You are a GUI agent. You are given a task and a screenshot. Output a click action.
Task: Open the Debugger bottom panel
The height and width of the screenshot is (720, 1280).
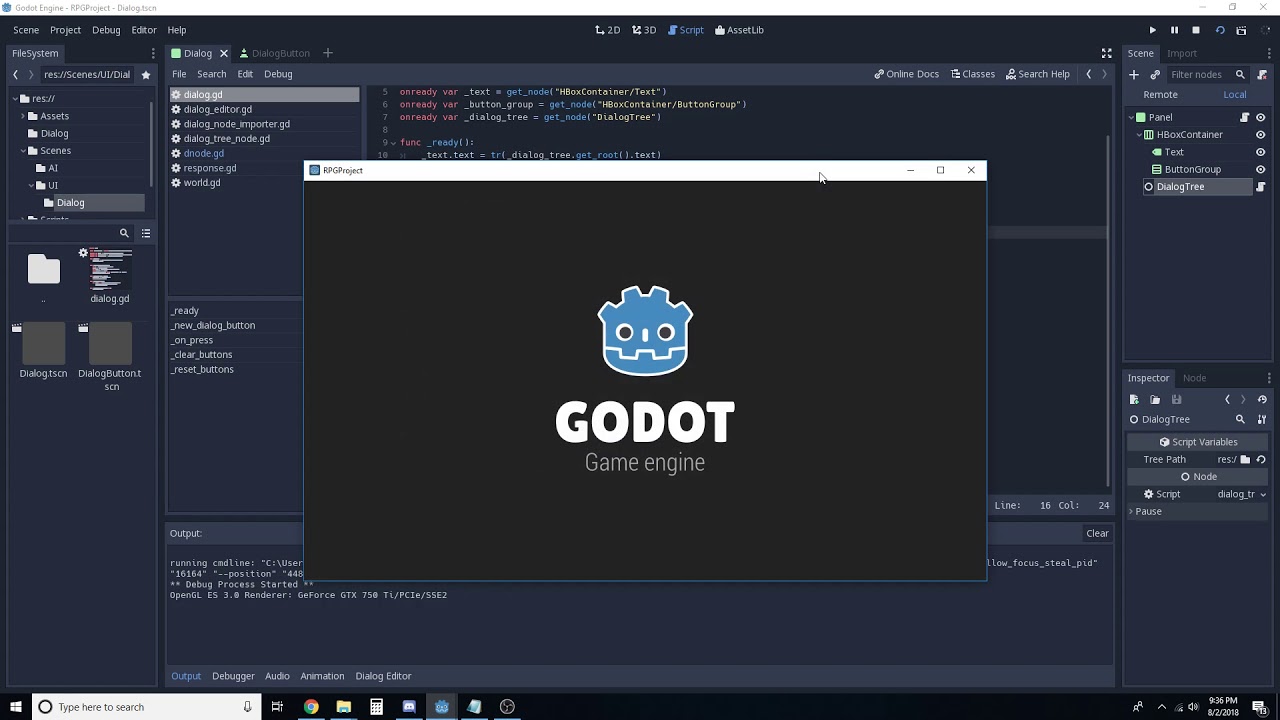tap(233, 676)
